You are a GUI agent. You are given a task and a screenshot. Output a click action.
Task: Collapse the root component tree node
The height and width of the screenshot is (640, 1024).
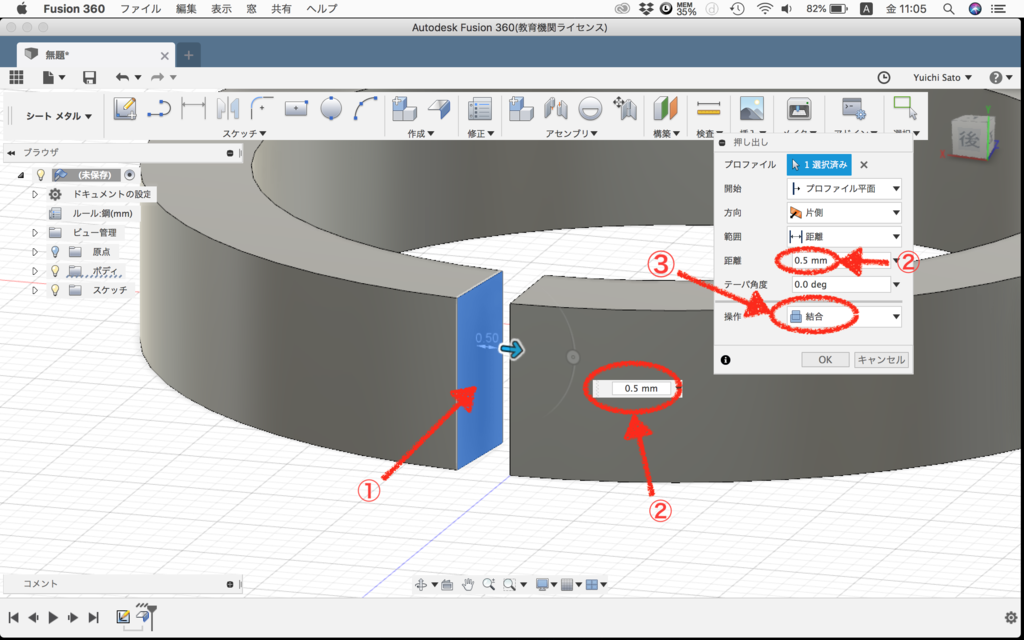coord(21,175)
